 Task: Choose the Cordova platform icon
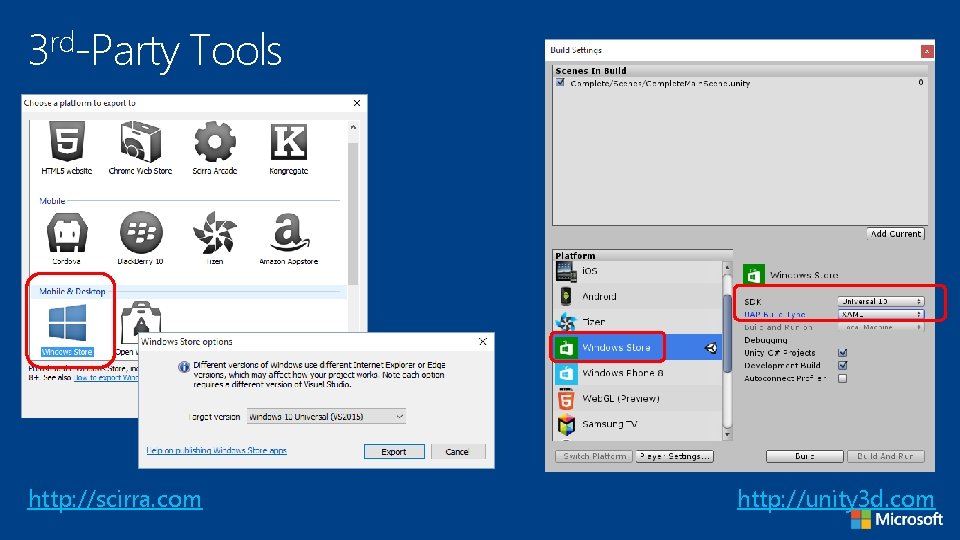tap(67, 233)
